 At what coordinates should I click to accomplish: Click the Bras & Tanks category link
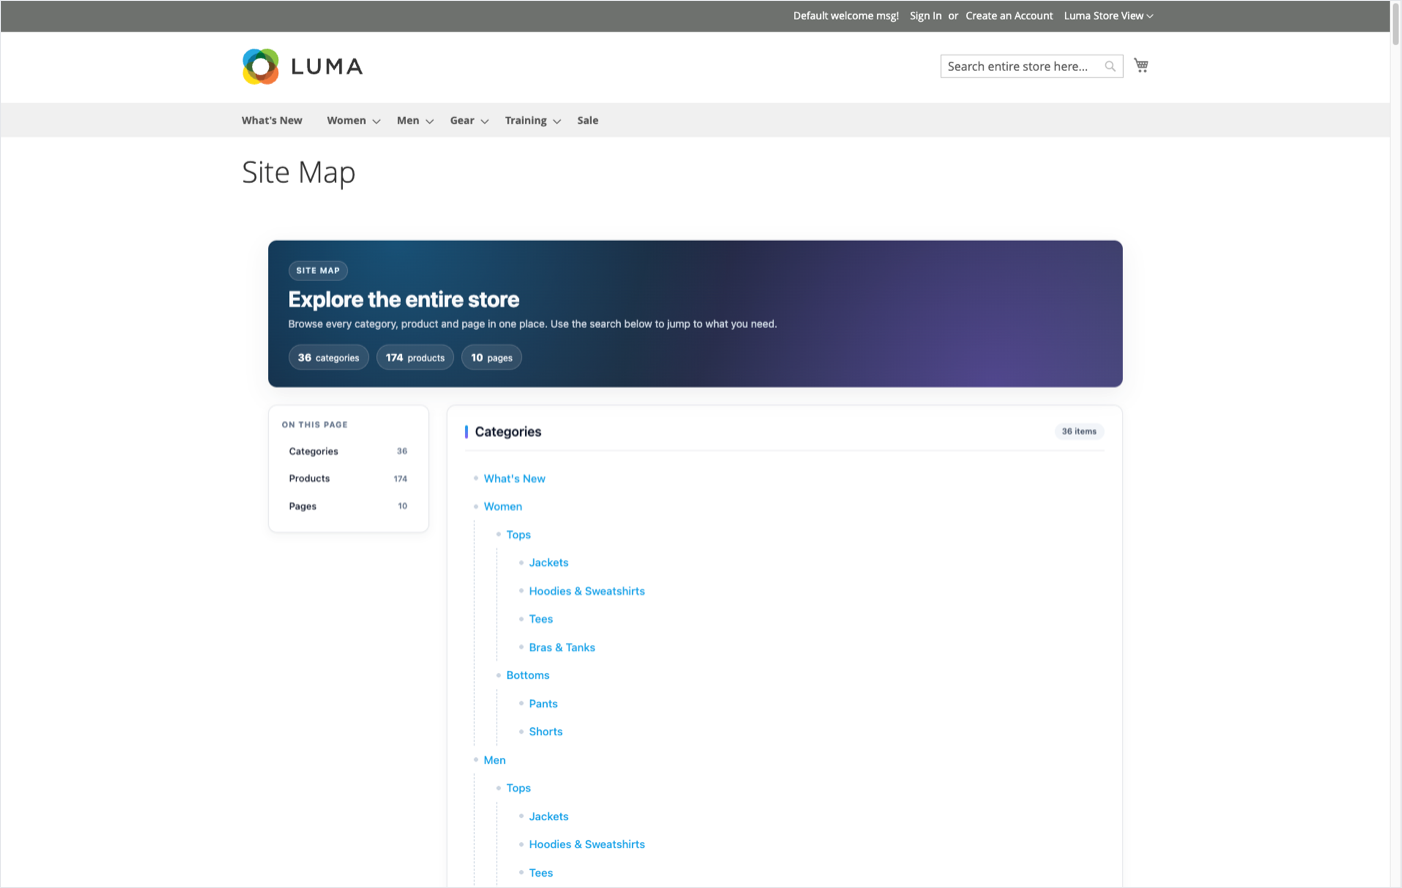pos(562,647)
